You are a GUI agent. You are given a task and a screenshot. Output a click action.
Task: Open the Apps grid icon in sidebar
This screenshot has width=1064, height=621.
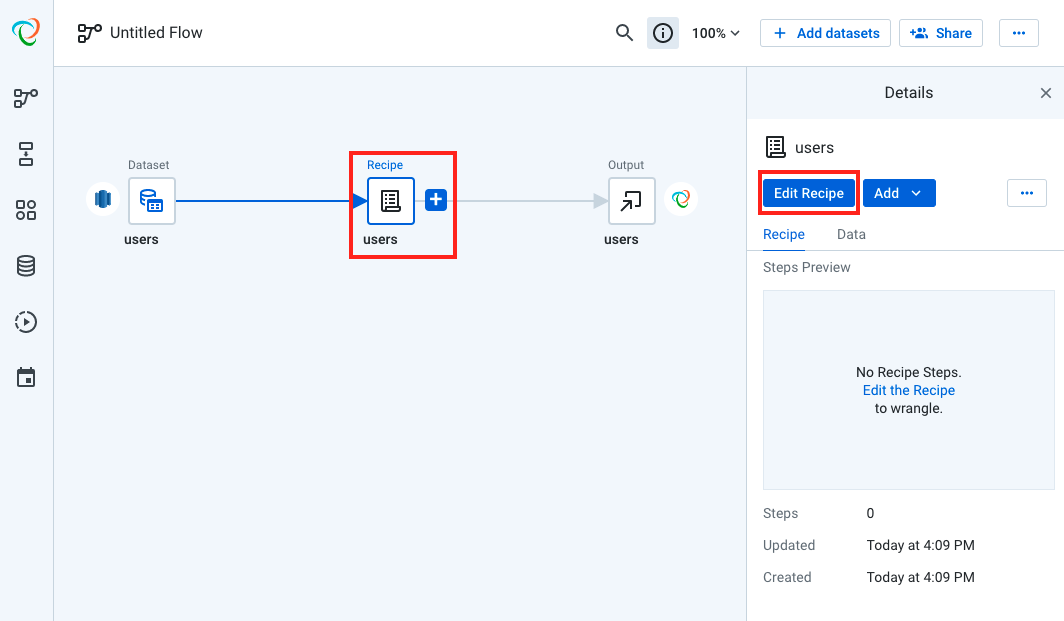tap(25, 210)
